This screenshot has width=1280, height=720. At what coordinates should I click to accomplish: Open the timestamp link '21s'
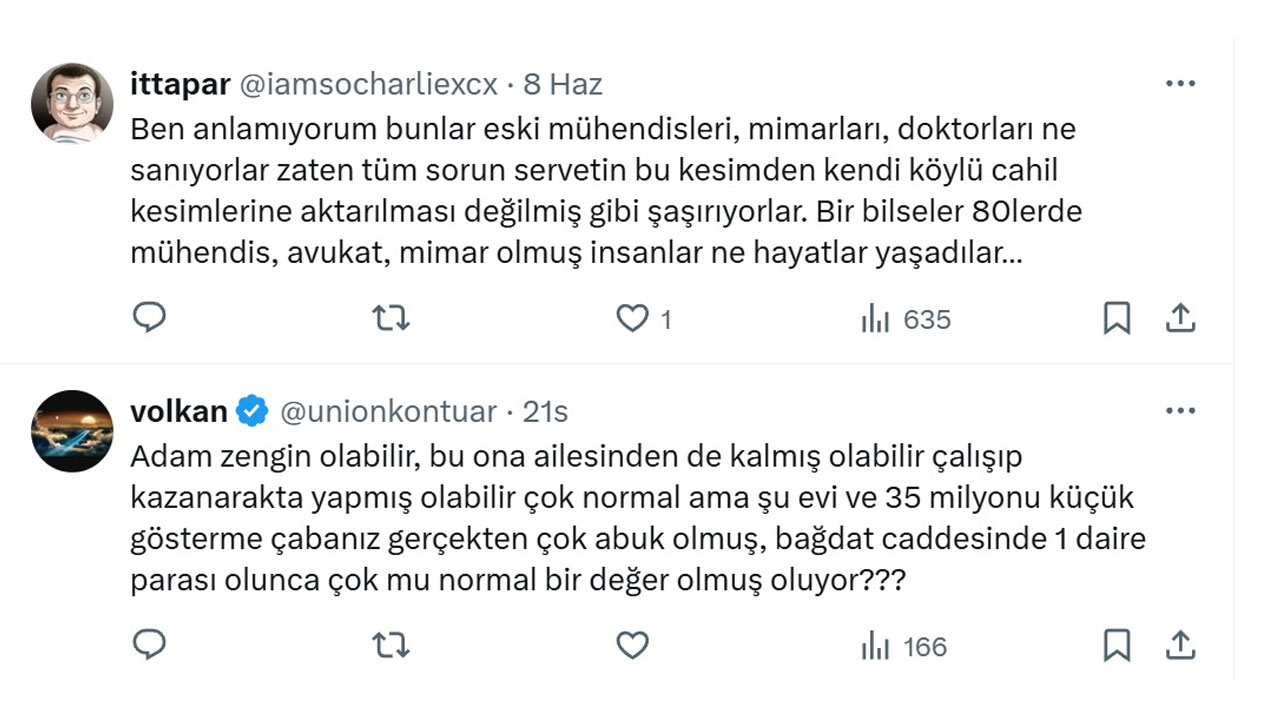(546, 410)
